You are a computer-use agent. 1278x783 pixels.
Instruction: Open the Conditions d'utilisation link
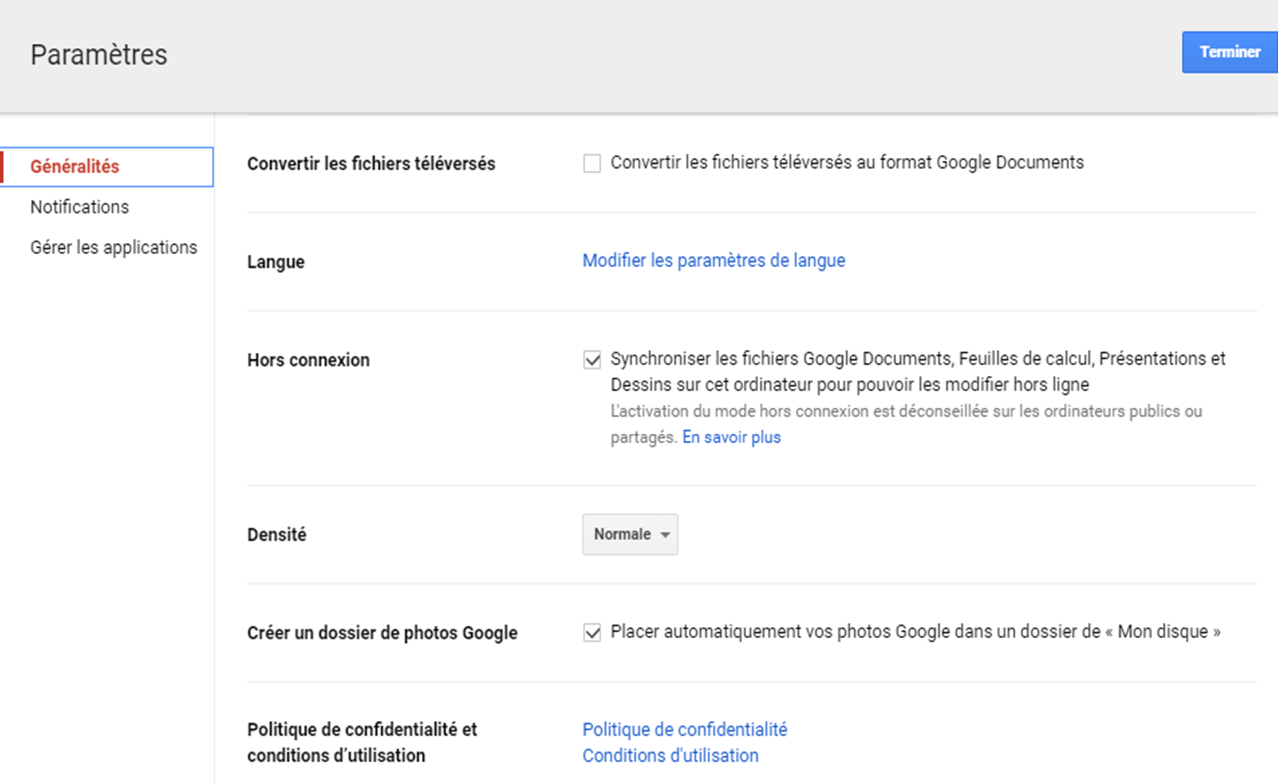coord(670,756)
